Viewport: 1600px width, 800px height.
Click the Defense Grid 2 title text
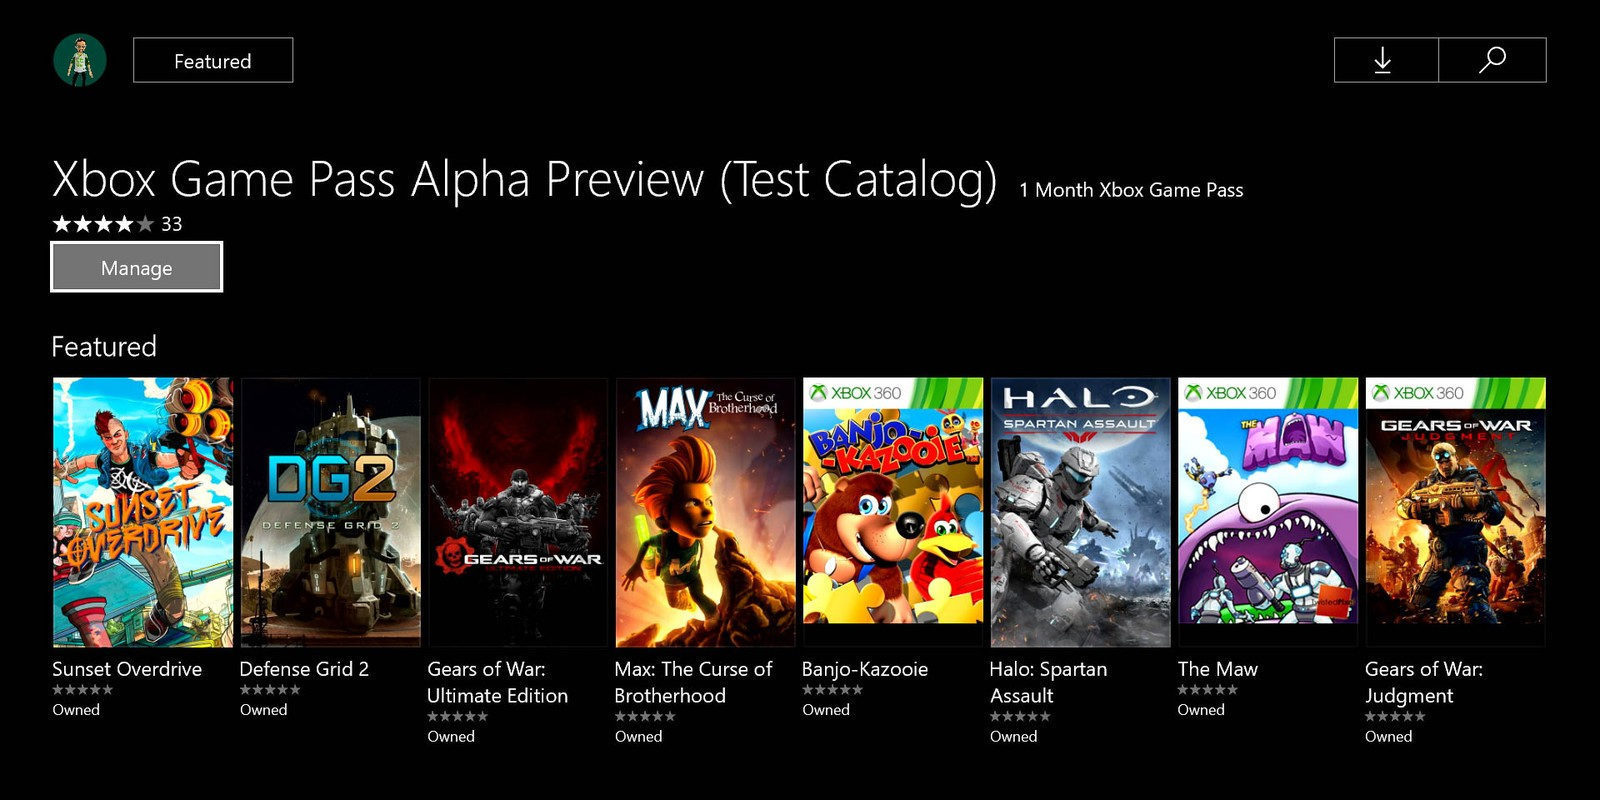[304, 669]
